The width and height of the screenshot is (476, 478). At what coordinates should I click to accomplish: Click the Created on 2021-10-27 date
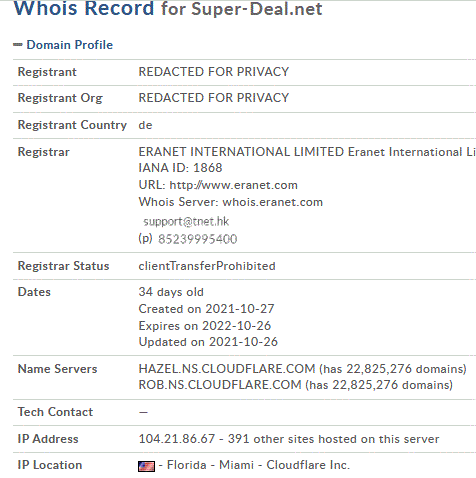click(206, 309)
